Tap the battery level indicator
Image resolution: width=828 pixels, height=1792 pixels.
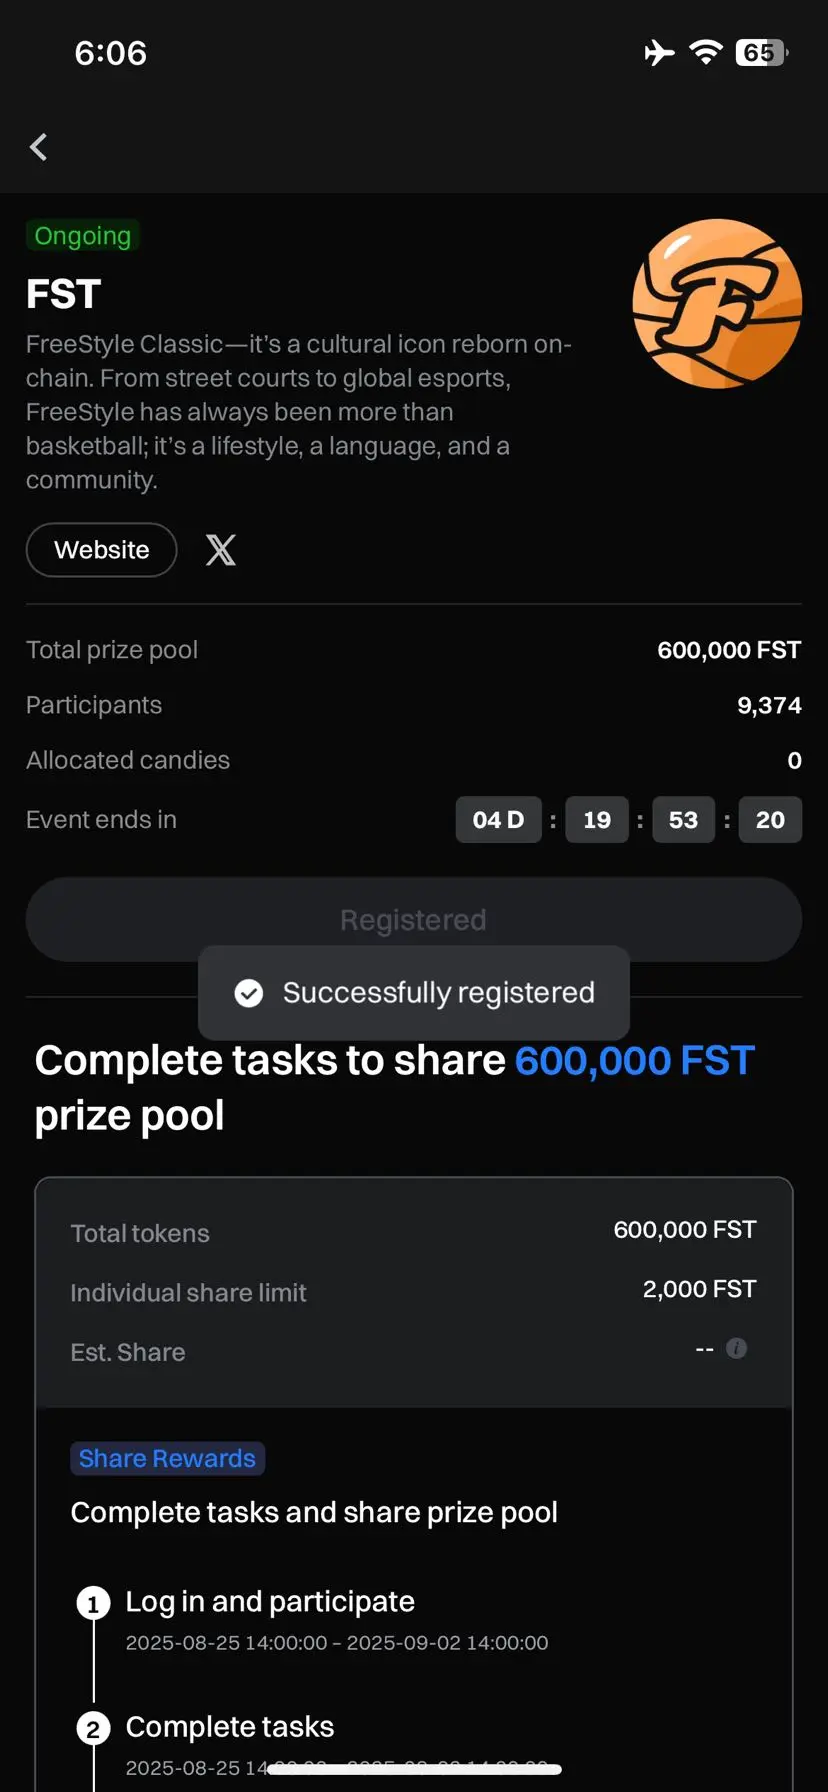[x=761, y=52]
